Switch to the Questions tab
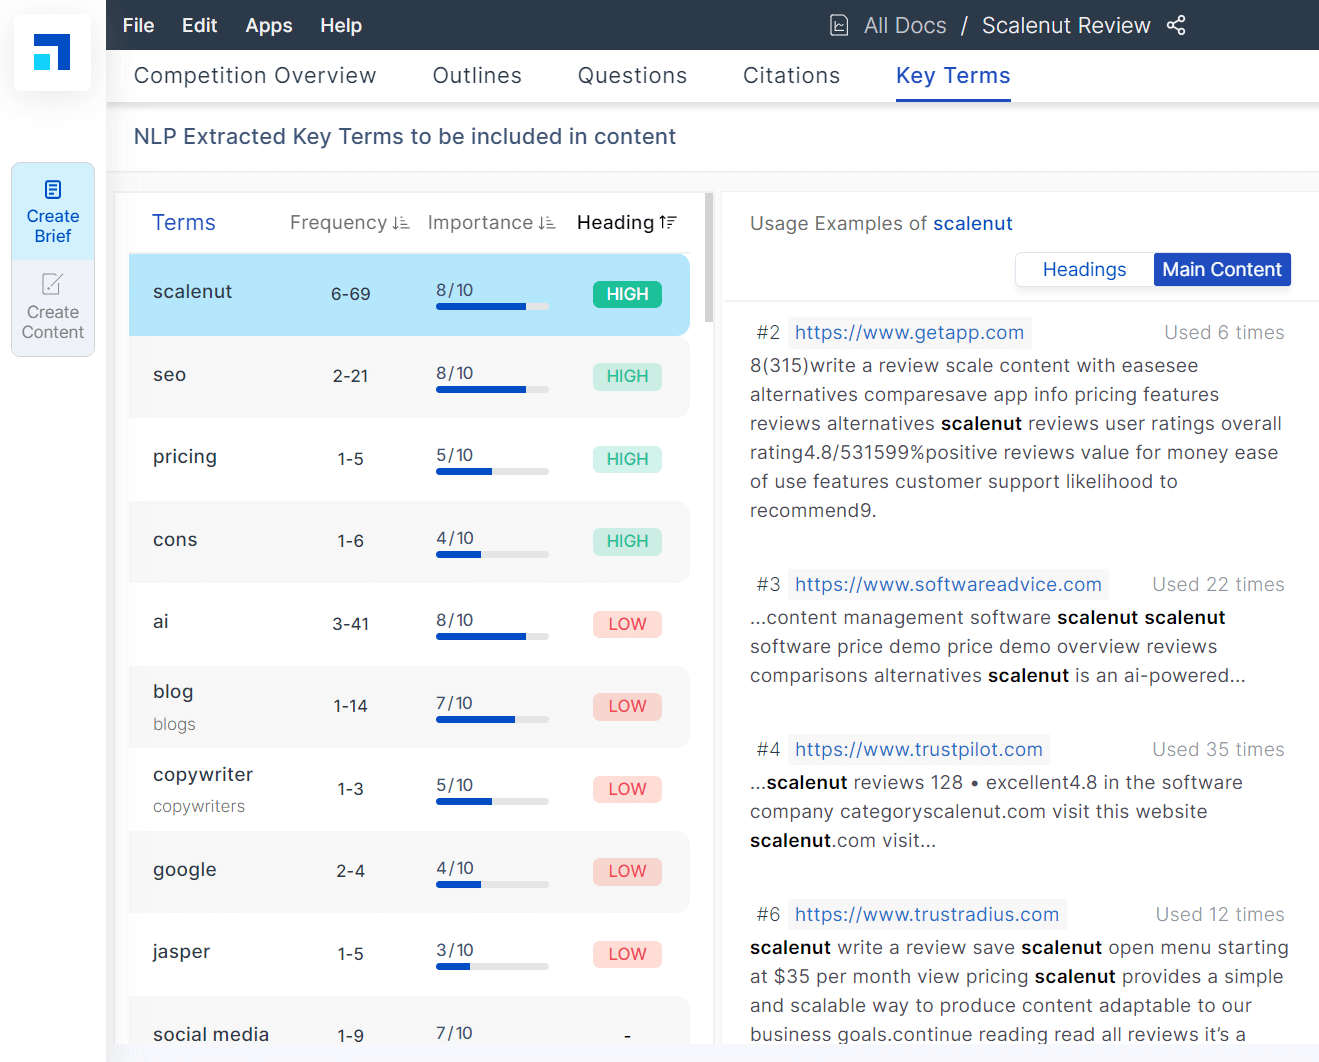The width and height of the screenshot is (1319, 1062). point(632,76)
